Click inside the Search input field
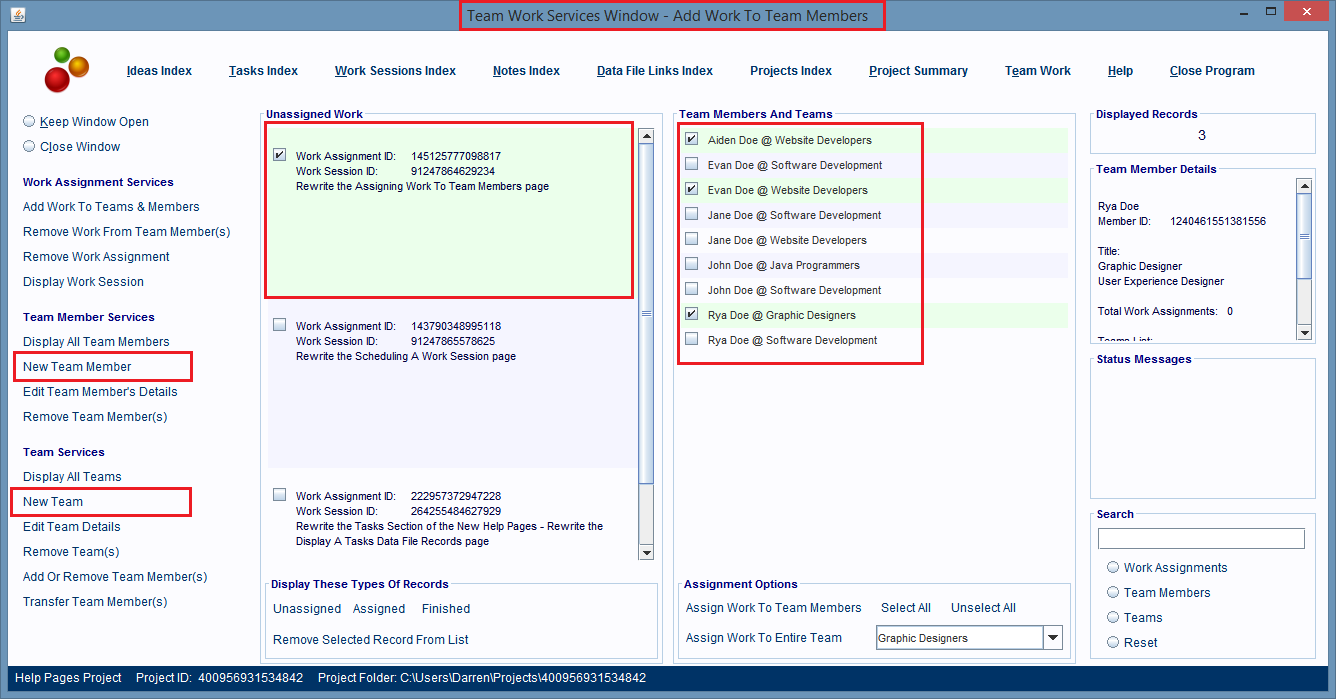This screenshot has height=699, width=1336. click(1200, 538)
